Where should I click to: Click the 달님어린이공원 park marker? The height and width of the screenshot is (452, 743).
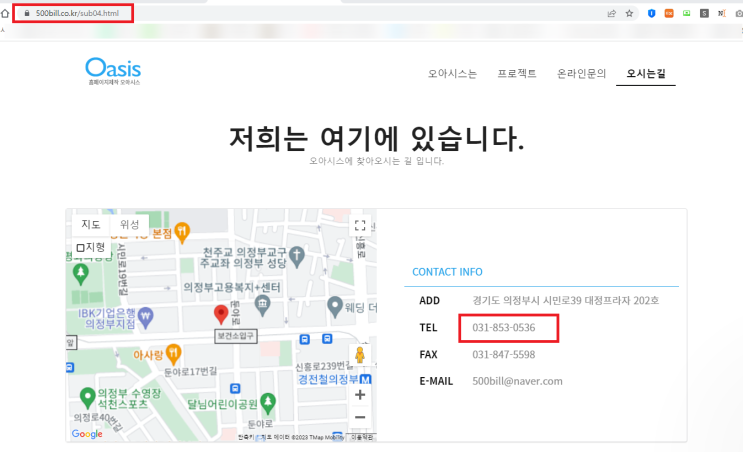coord(268,403)
